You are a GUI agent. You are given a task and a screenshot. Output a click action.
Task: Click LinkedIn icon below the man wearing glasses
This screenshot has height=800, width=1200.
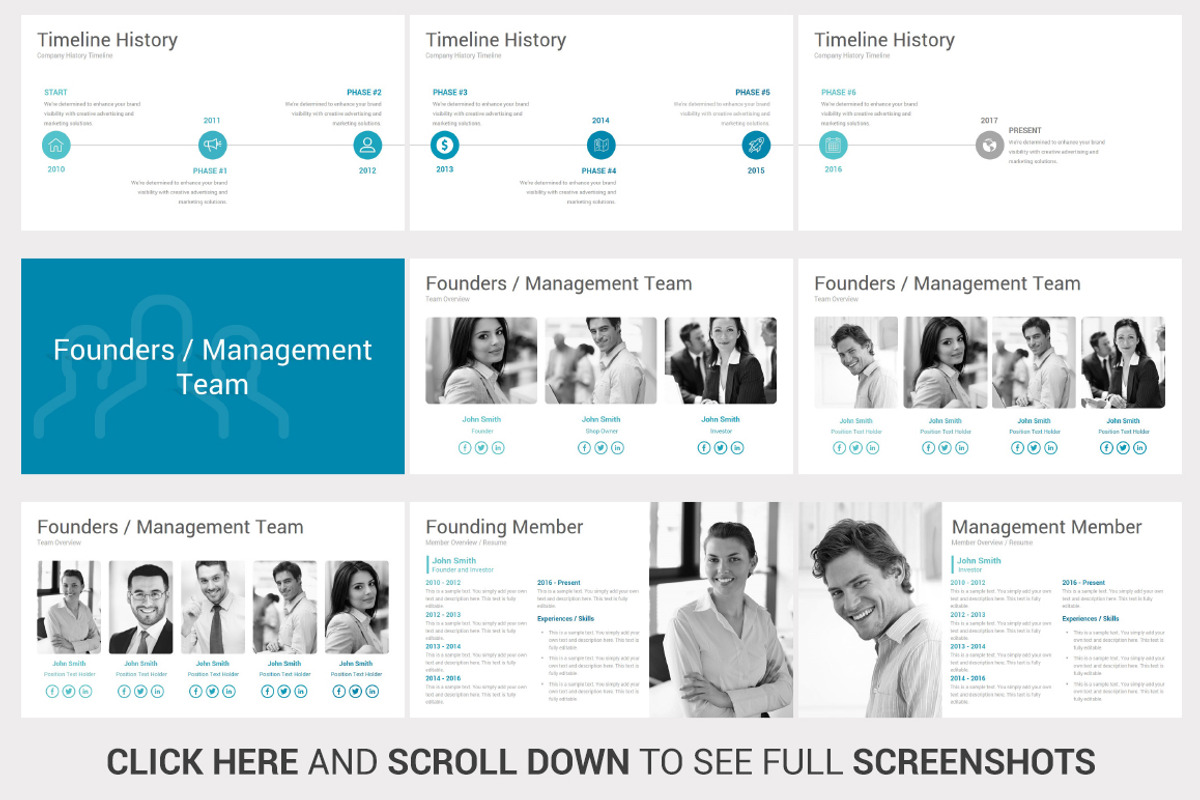pyautogui.click(x=157, y=691)
